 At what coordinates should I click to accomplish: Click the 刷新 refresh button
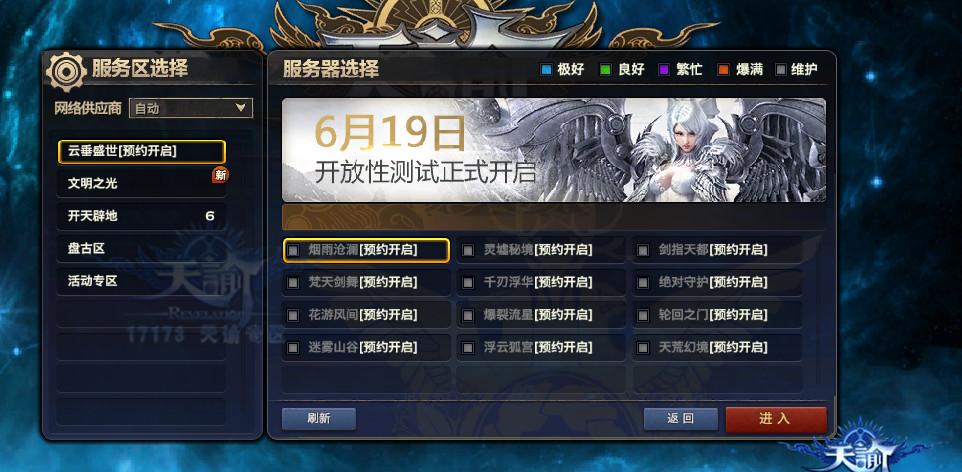319,419
